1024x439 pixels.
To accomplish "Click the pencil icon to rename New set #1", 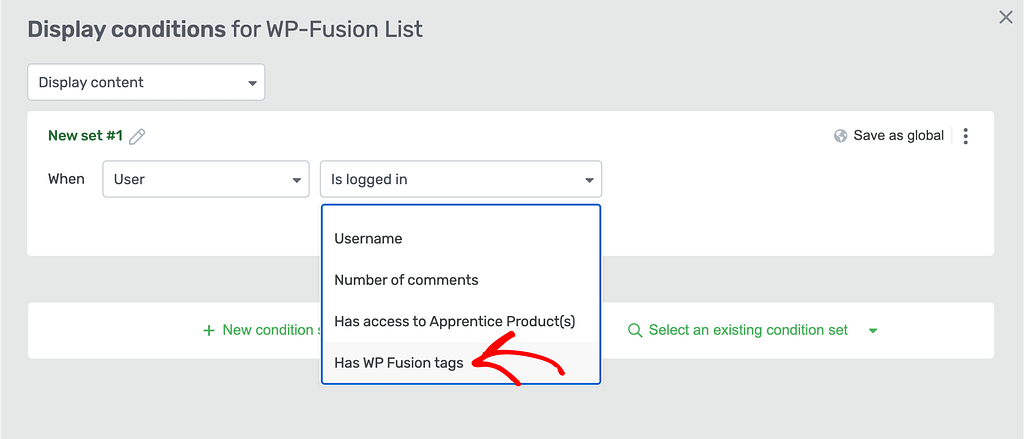I will click(137, 137).
